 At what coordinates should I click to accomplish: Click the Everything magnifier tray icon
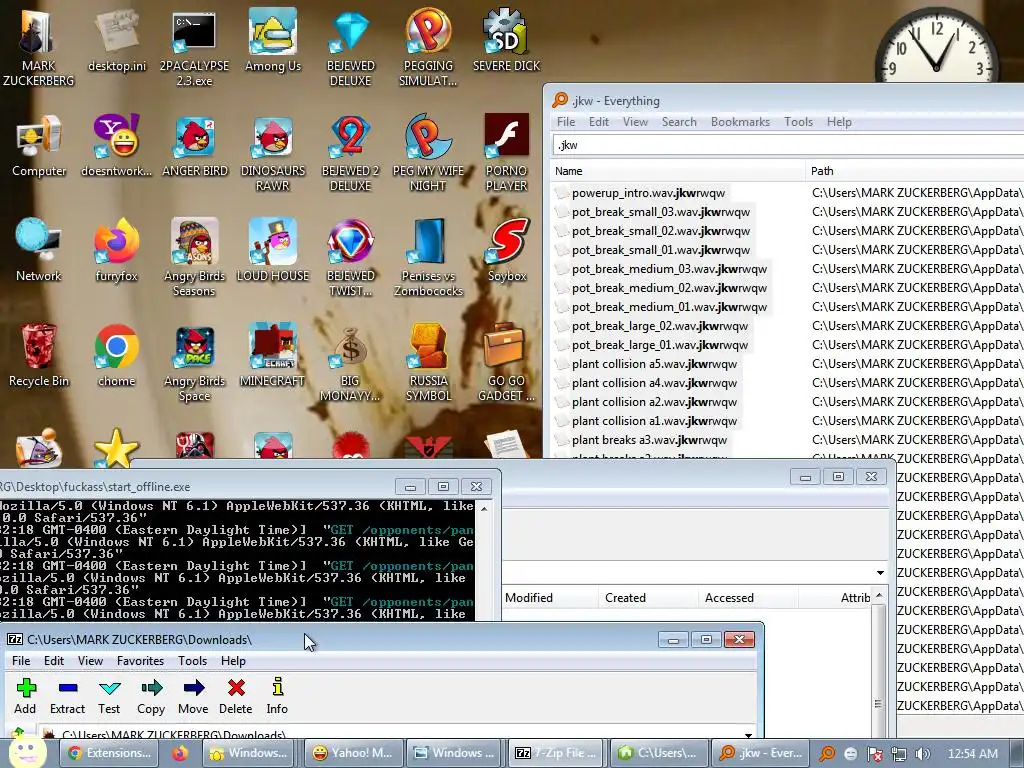(827, 754)
